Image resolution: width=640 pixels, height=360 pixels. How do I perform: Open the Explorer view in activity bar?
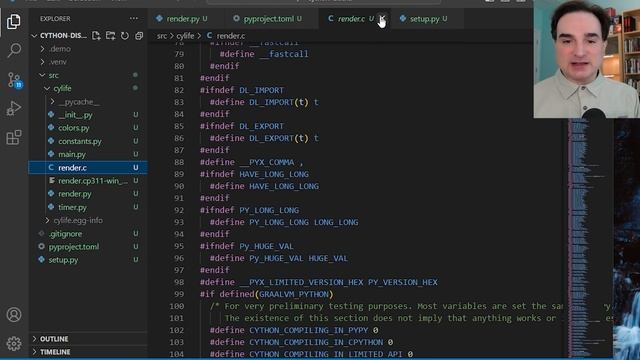(x=14, y=21)
